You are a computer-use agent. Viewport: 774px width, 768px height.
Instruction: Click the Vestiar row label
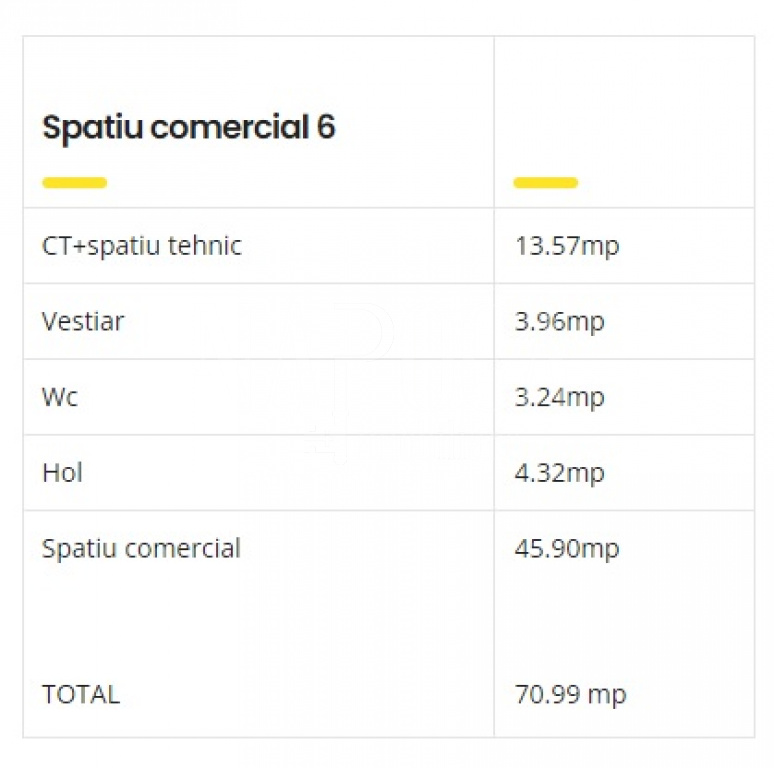[x=83, y=322]
